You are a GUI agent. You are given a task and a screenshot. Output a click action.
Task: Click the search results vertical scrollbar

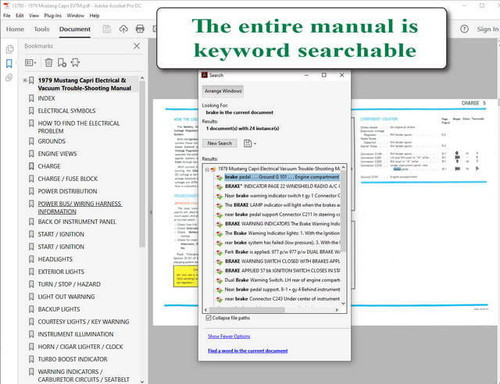[343, 210]
